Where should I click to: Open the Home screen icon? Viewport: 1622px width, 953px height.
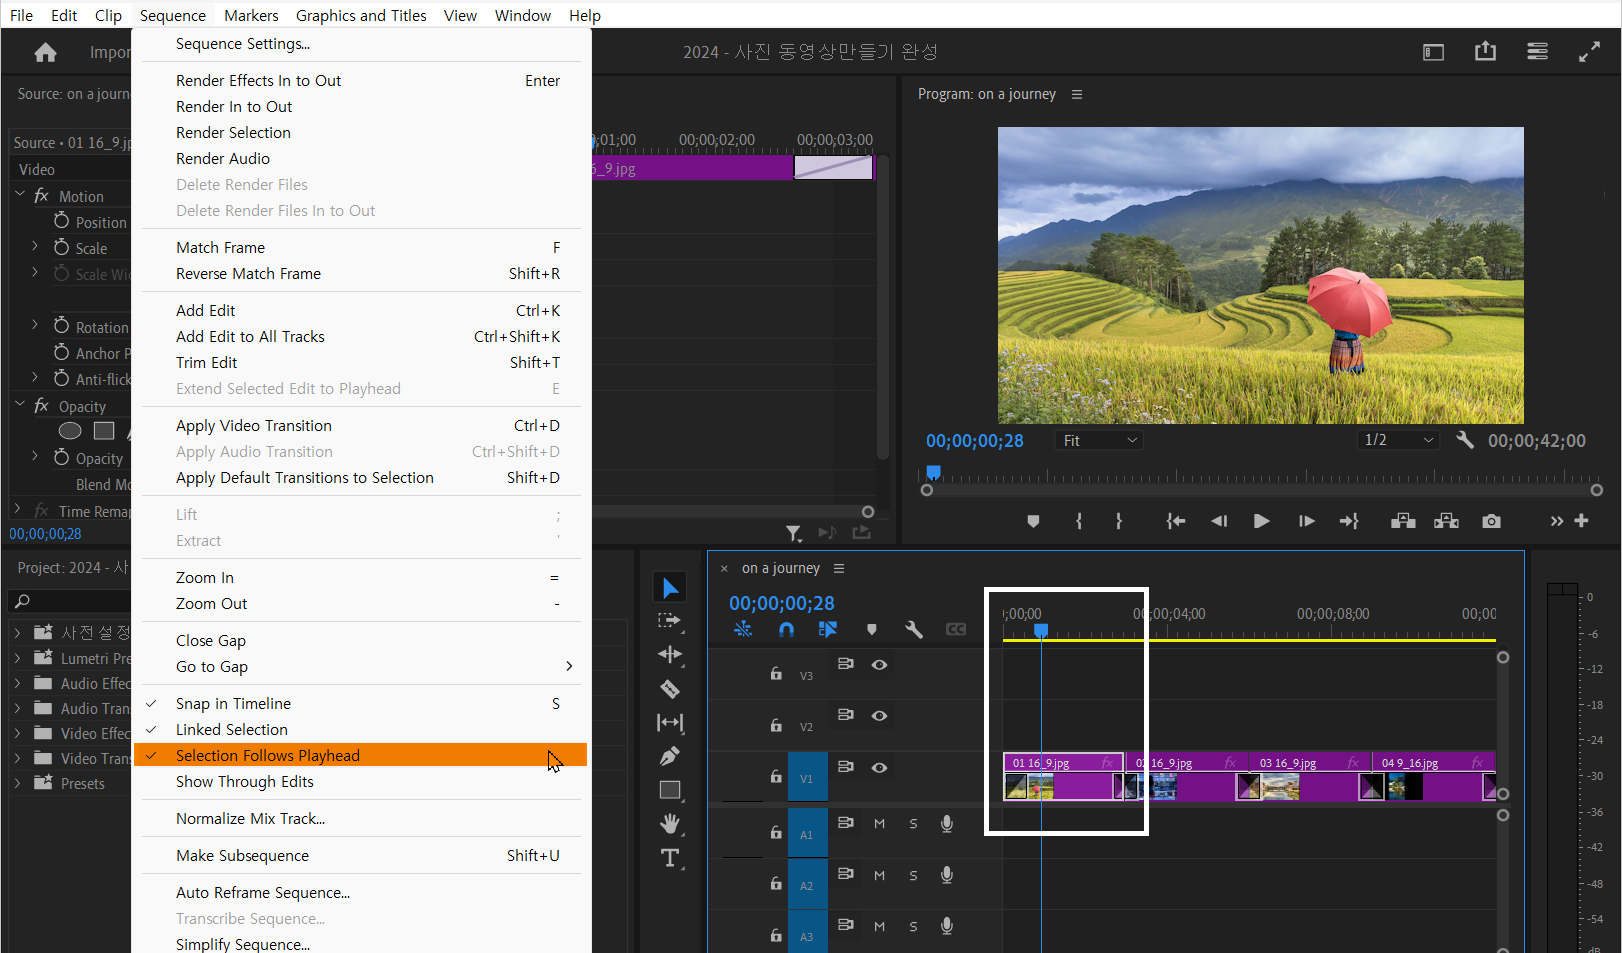click(x=45, y=52)
